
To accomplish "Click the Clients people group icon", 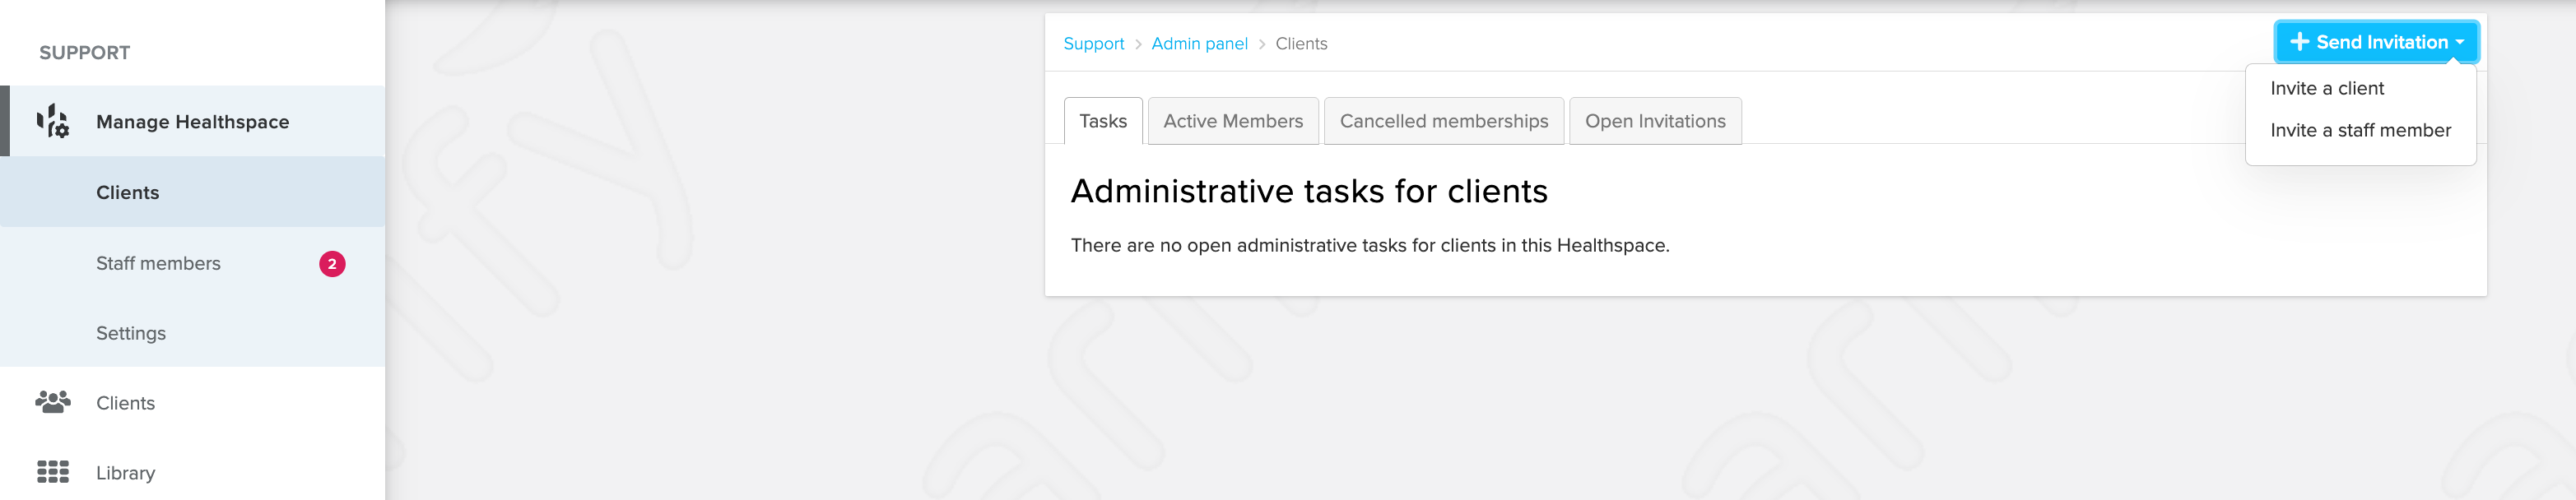I will coord(53,402).
